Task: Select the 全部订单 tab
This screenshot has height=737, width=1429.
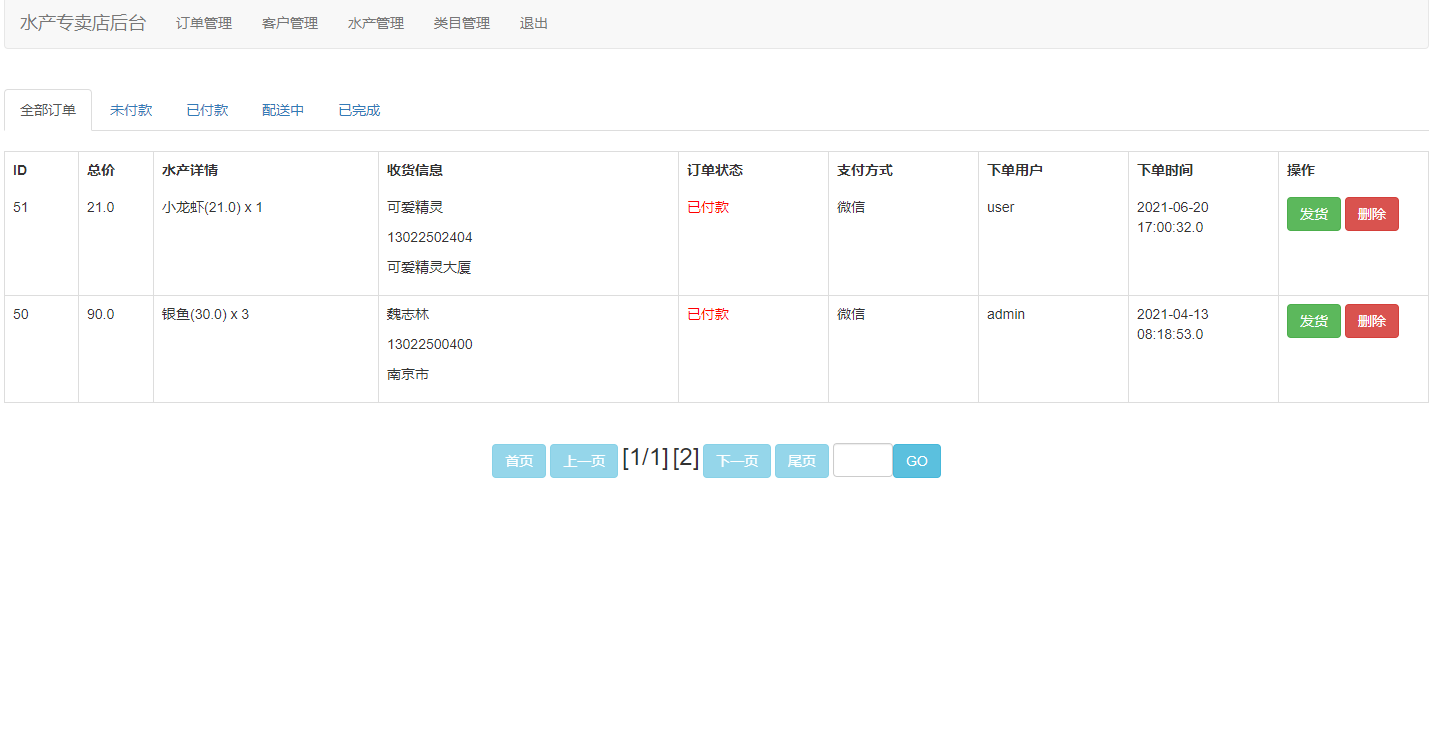Action: click(46, 110)
